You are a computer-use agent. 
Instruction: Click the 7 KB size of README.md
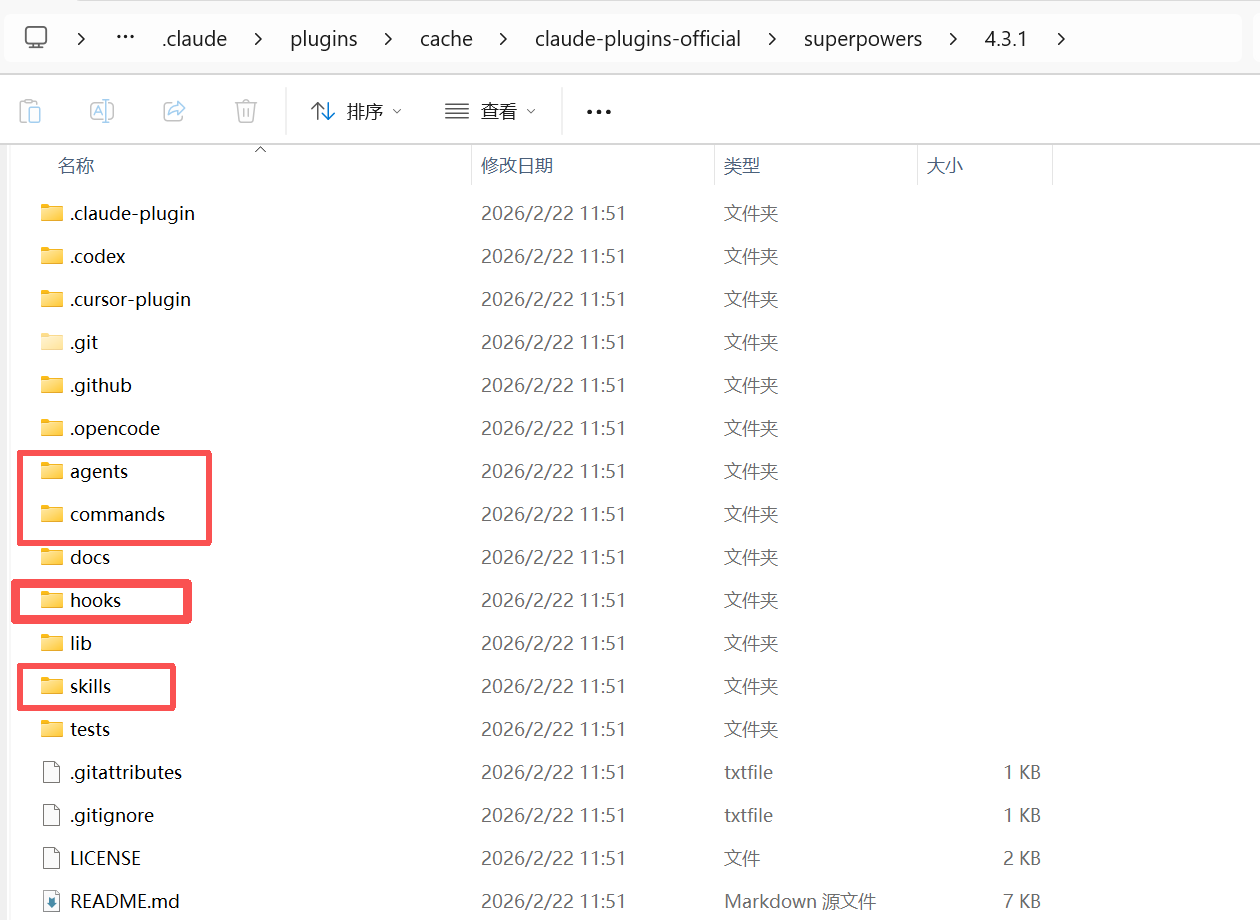coord(1021,901)
